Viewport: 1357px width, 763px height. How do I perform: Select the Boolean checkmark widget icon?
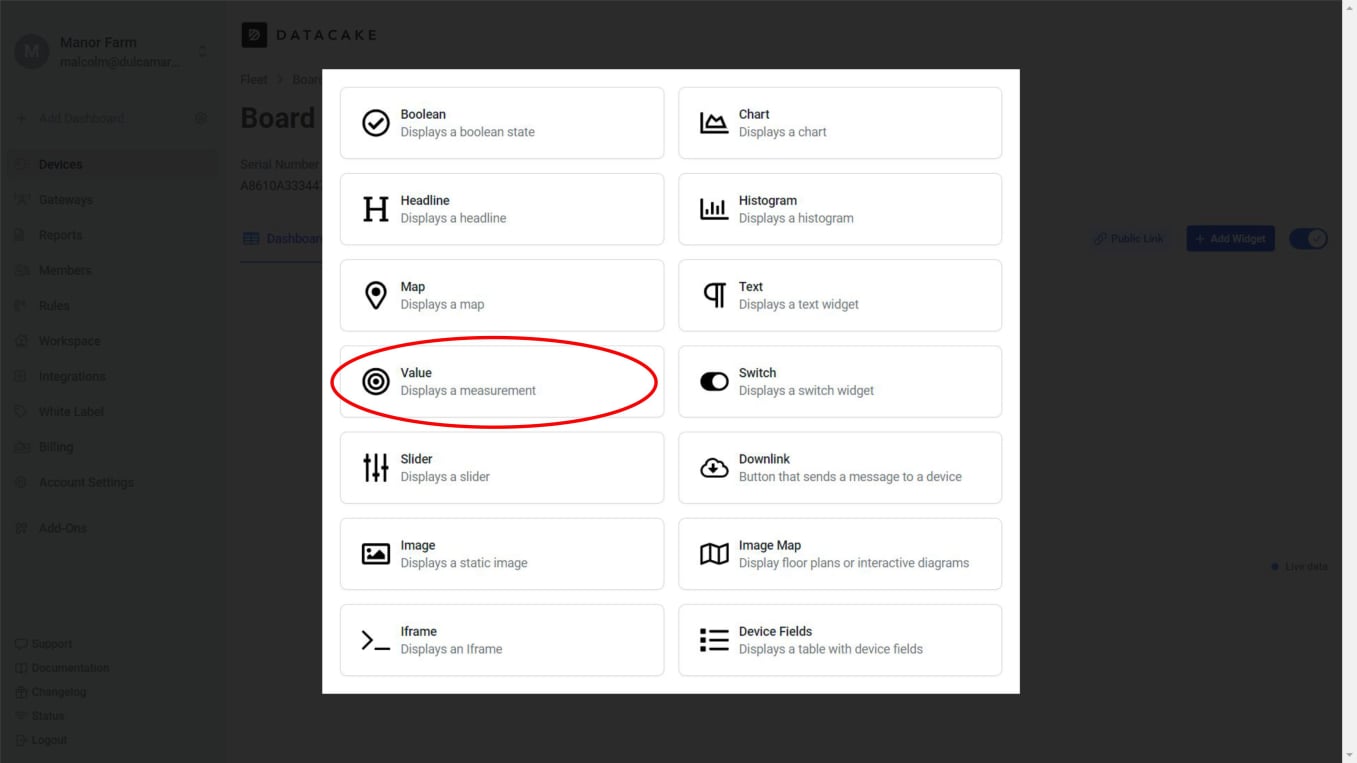375,122
